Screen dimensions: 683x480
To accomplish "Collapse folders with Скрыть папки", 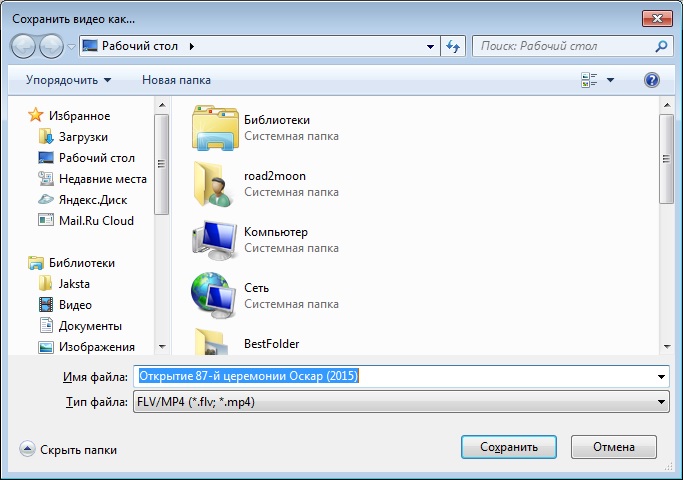I will (69, 450).
